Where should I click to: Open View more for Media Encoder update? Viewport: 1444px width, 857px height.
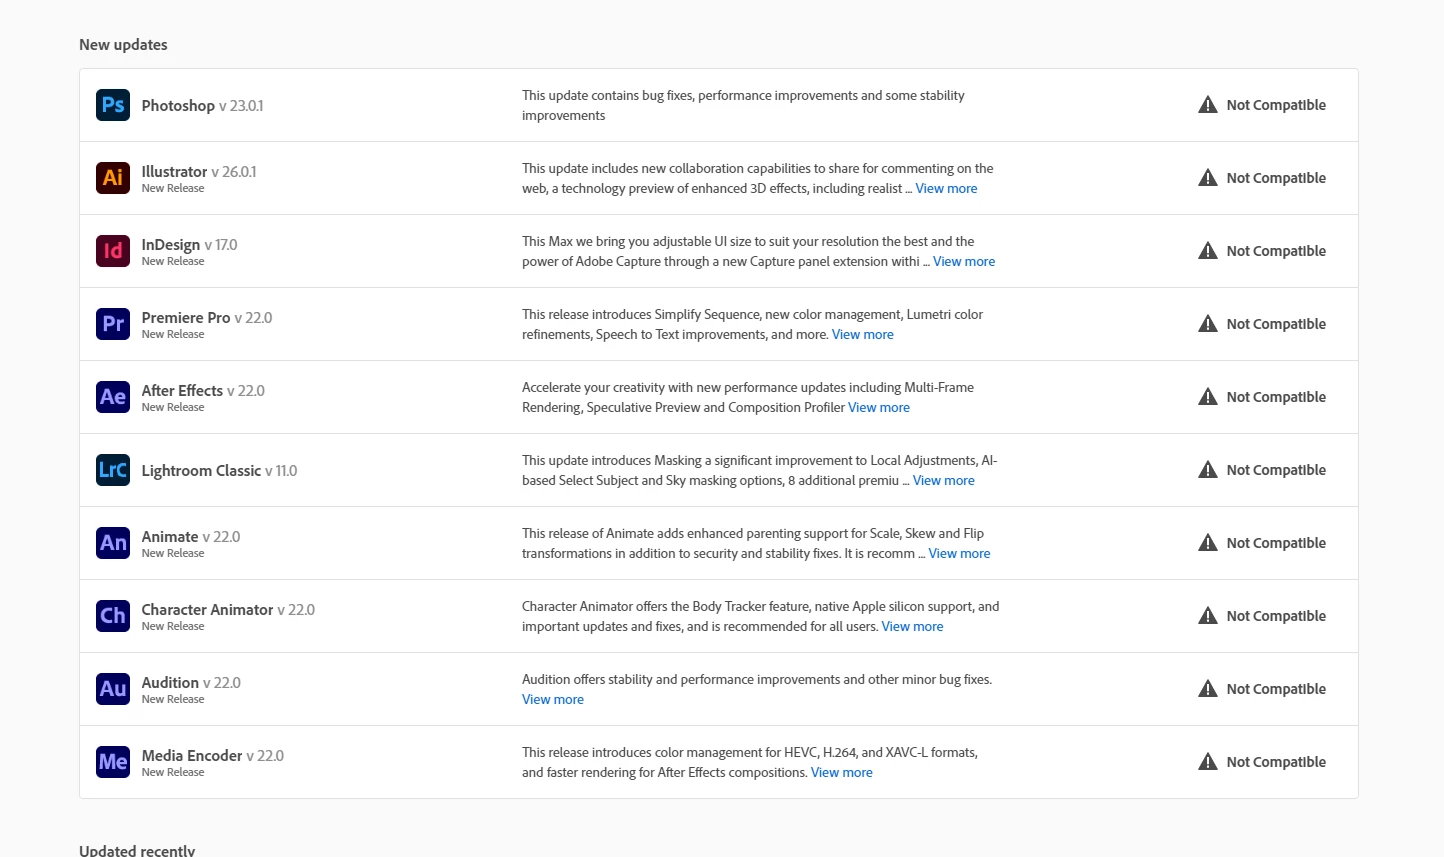point(842,772)
